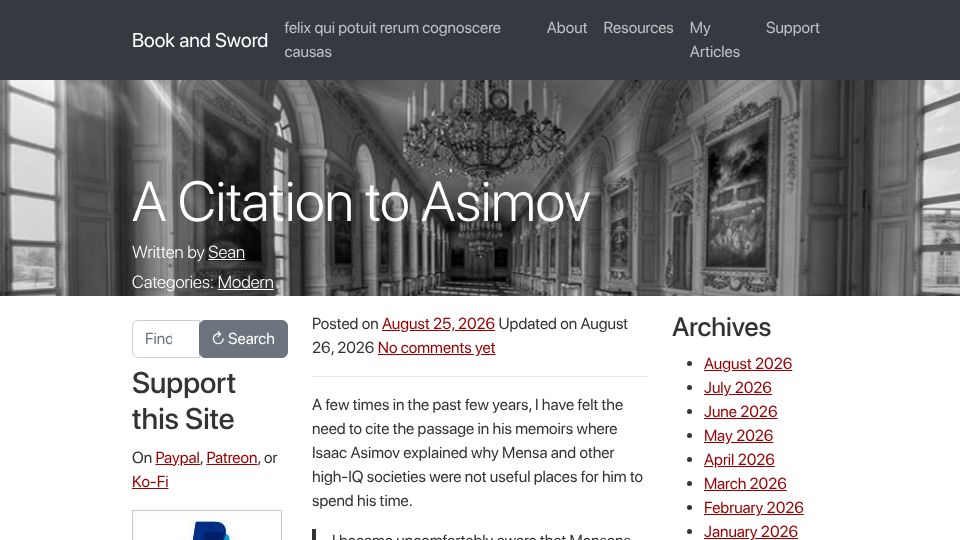Image resolution: width=960 pixels, height=540 pixels.
Task: Open the July 2026 archive
Action: [737, 388]
